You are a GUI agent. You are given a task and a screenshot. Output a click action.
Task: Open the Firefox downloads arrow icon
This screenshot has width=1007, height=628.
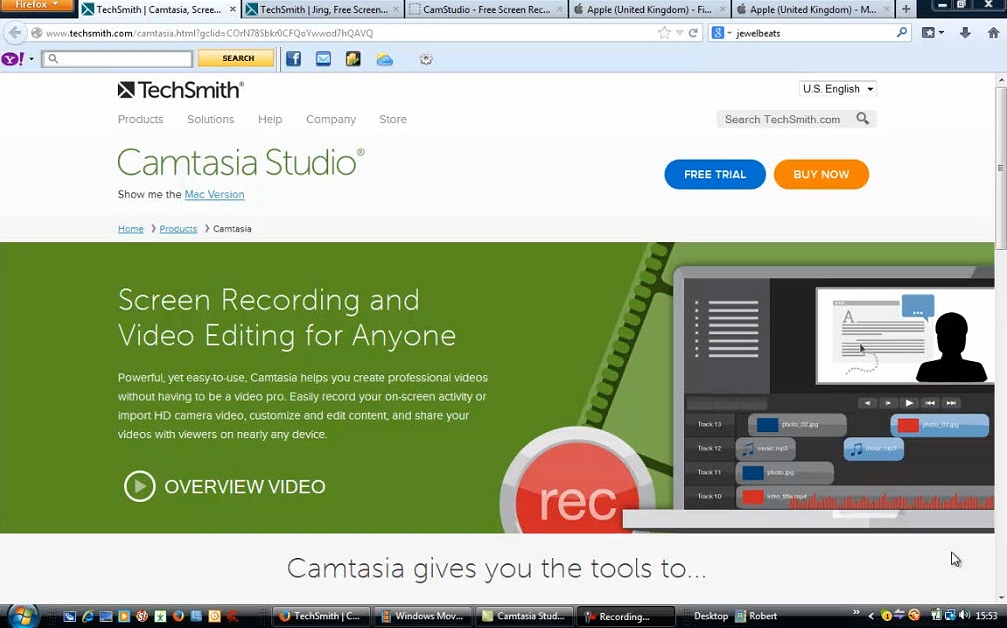pyautogui.click(x=965, y=33)
